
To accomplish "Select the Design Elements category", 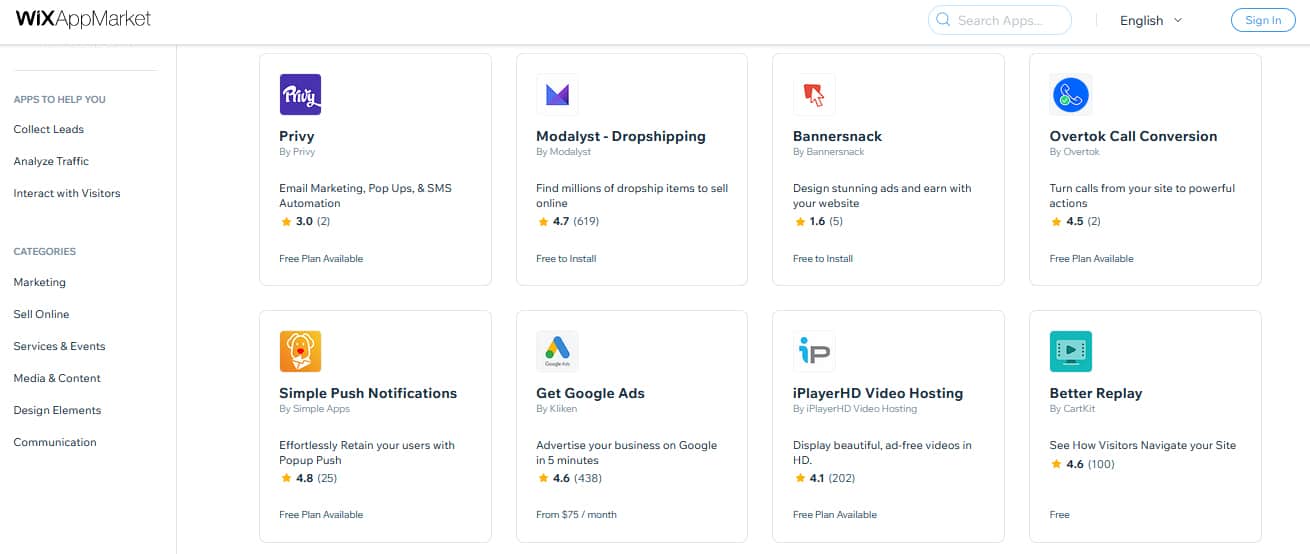I will click(x=57, y=410).
